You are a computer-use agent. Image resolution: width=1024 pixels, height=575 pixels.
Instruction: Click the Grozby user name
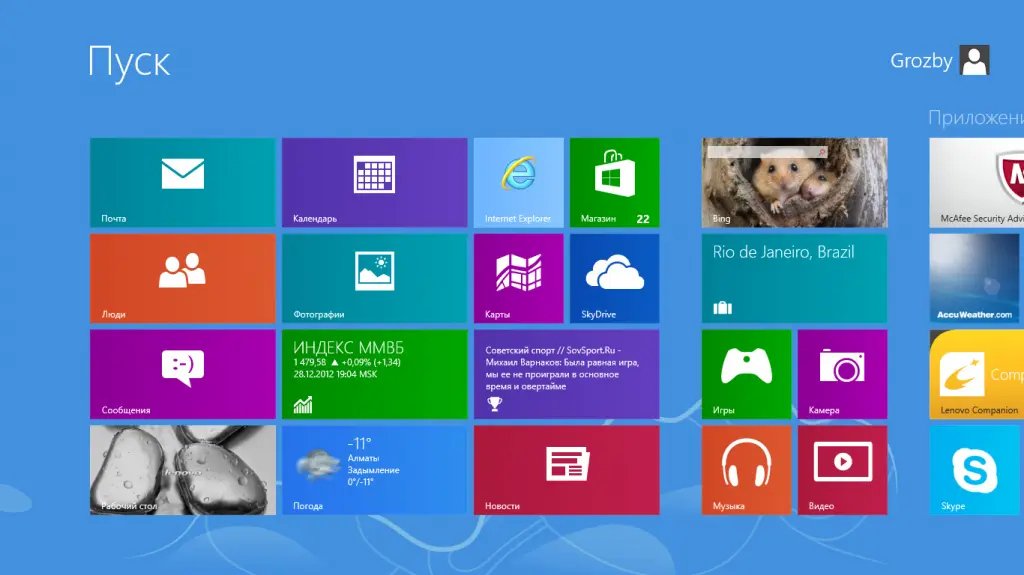[x=921, y=61]
